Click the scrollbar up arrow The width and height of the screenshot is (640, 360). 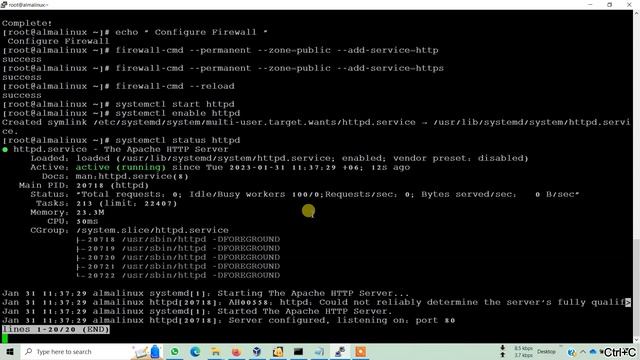click(x=636, y=13)
